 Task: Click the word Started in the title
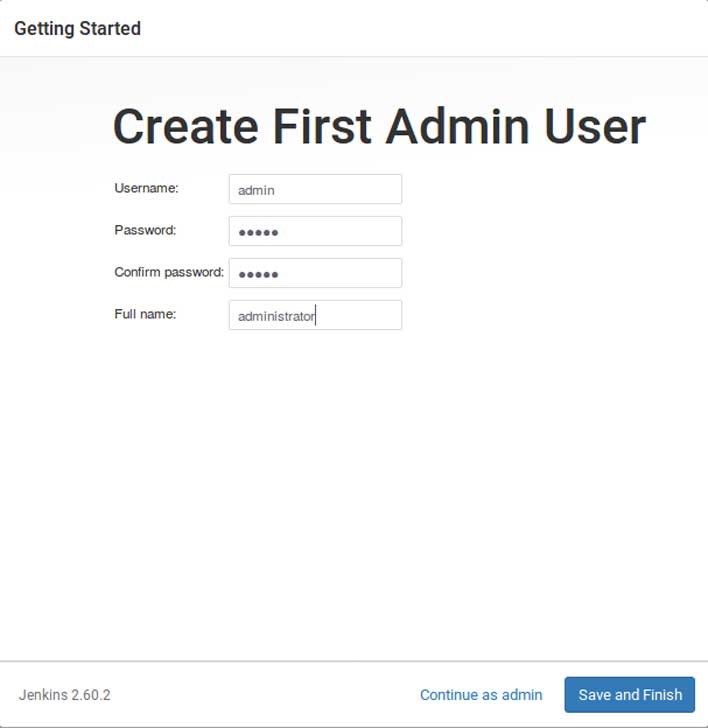pyautogui.click(x=109, y=29)
